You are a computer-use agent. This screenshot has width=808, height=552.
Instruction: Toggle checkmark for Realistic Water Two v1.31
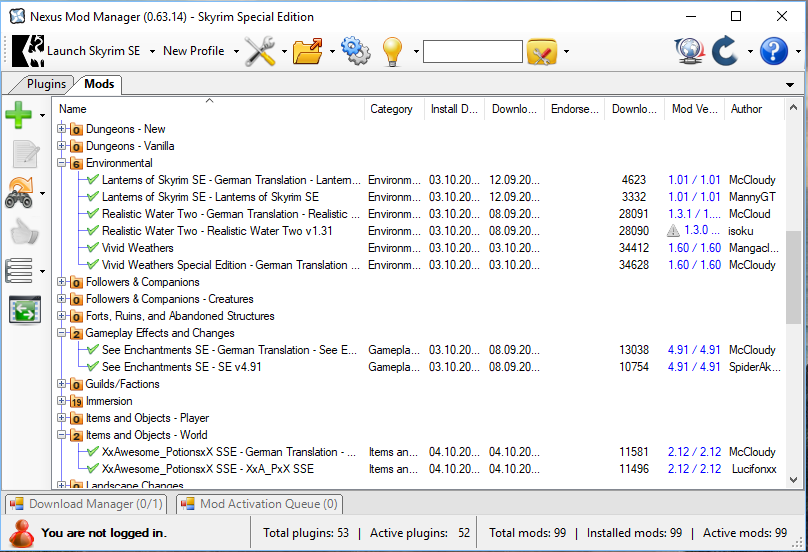pos(93,231)
